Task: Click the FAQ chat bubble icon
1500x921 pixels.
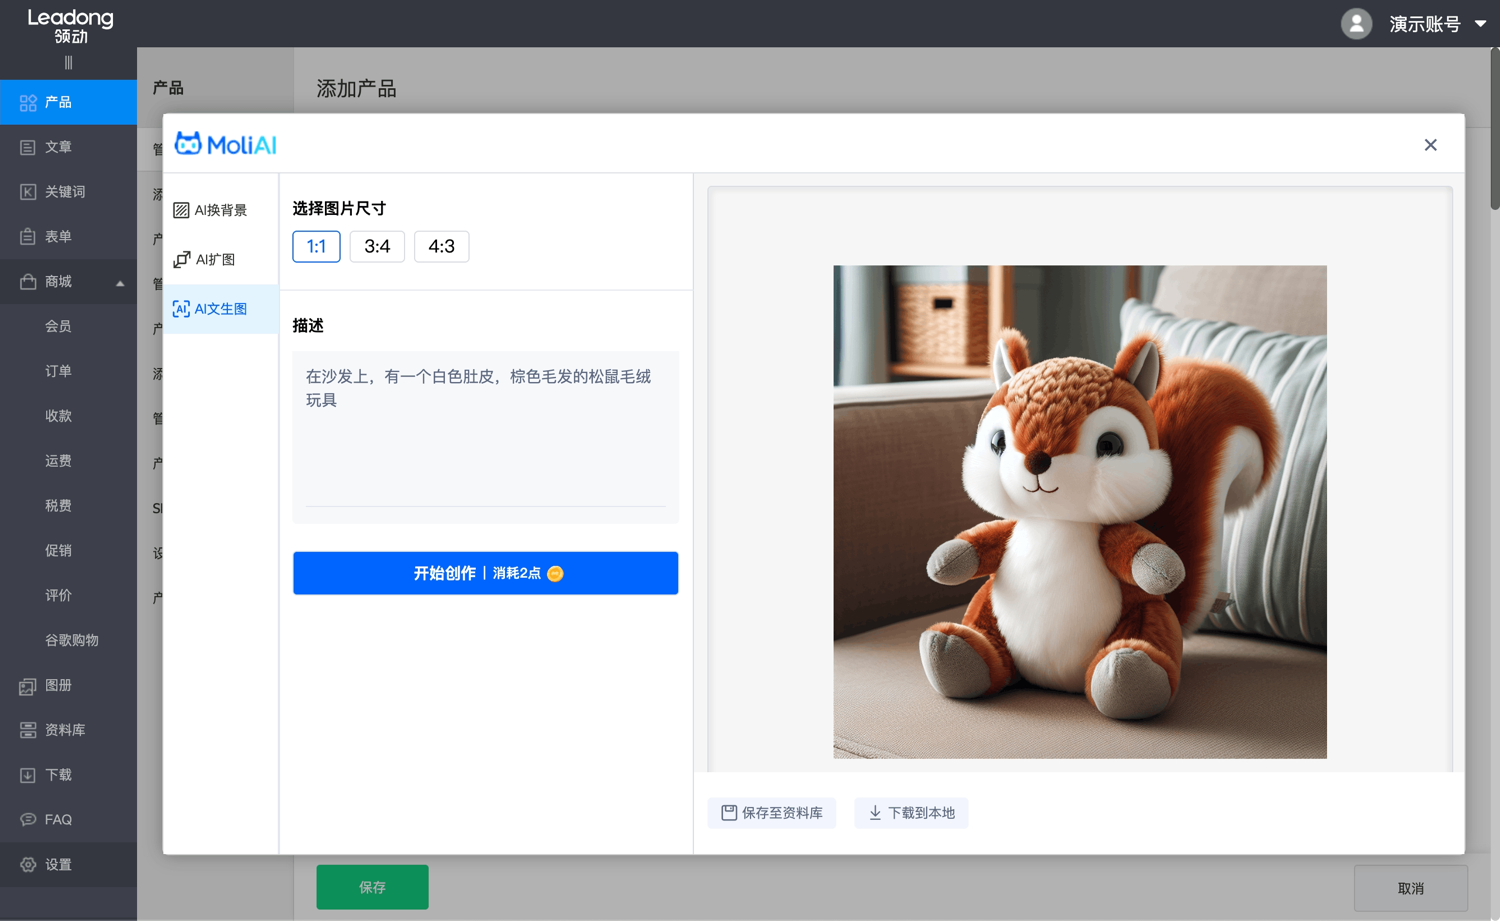Action: pos(28,820)
